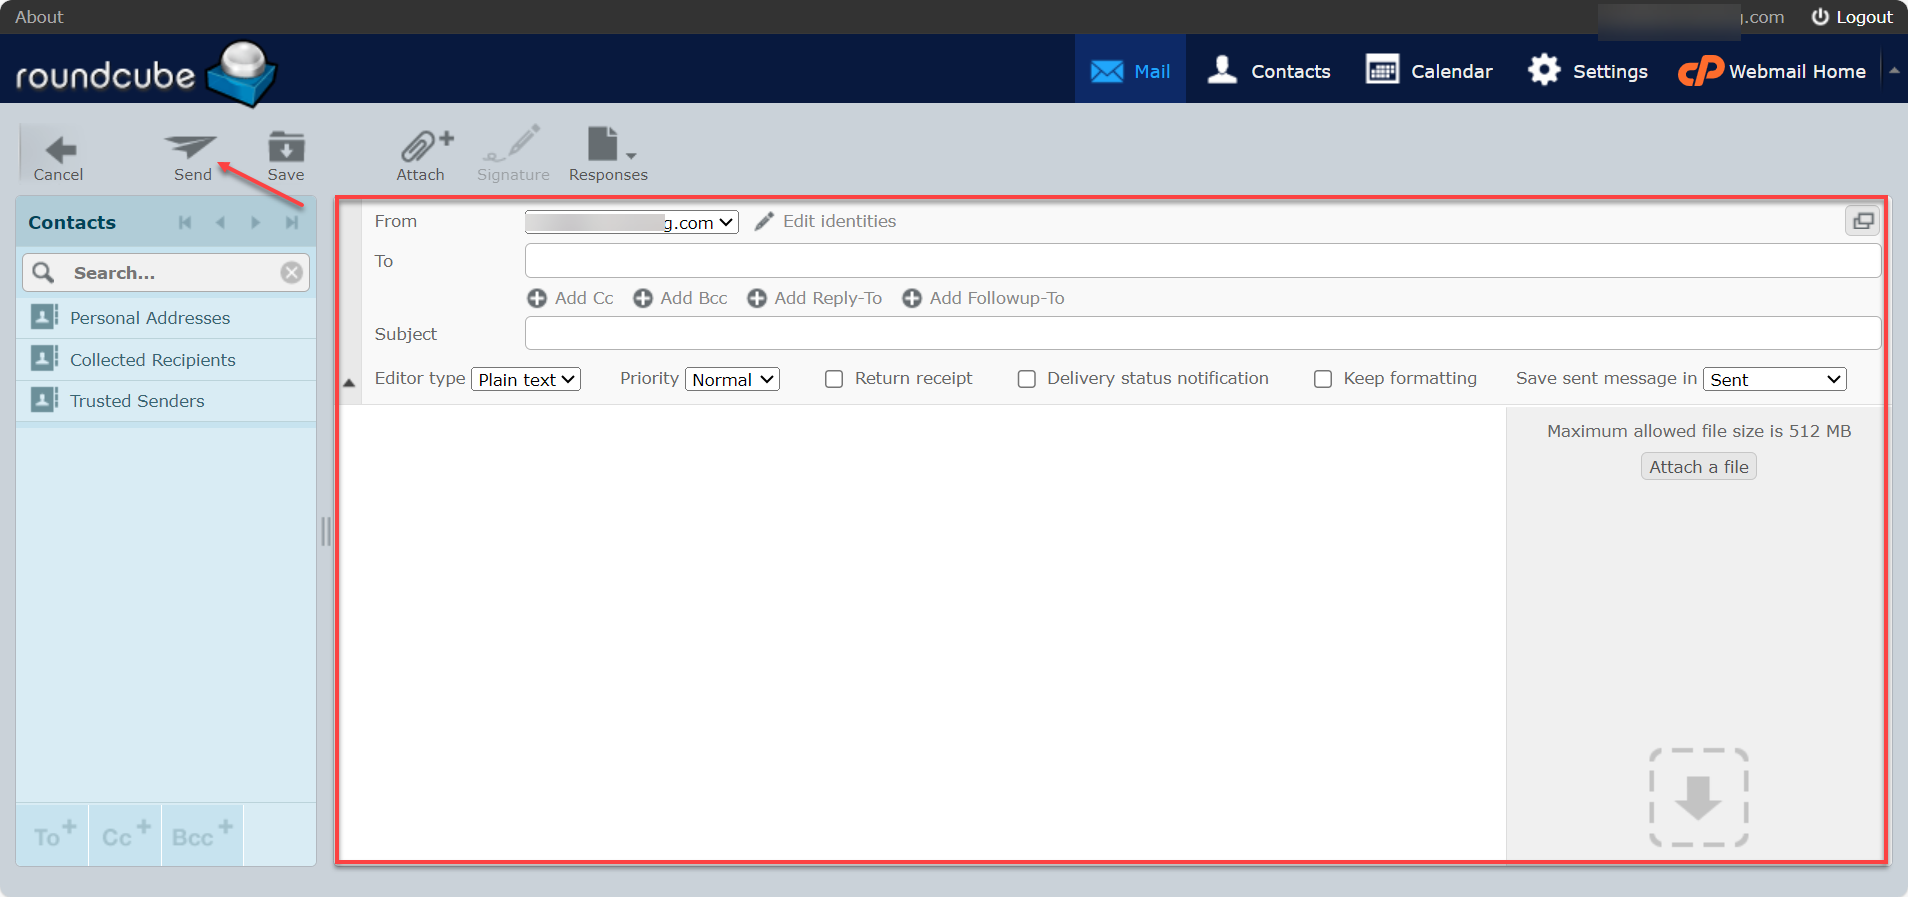Clear the contacts search field
The width and height of the screenshot is (1908, 897).
pyautogui.click(x=291, y=273)
